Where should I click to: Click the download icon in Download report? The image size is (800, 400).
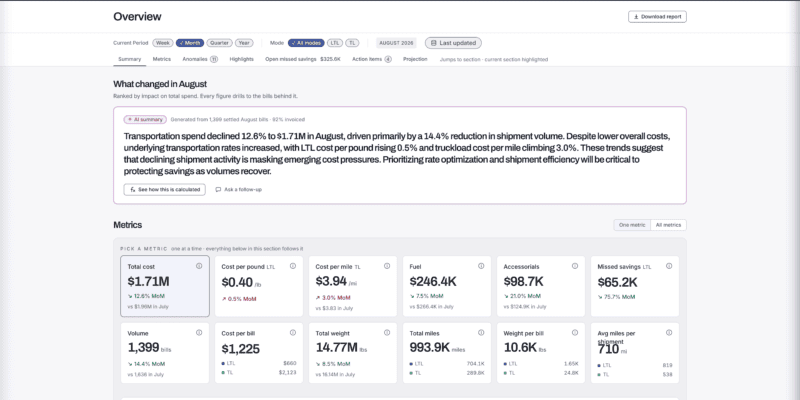point(636,17)
